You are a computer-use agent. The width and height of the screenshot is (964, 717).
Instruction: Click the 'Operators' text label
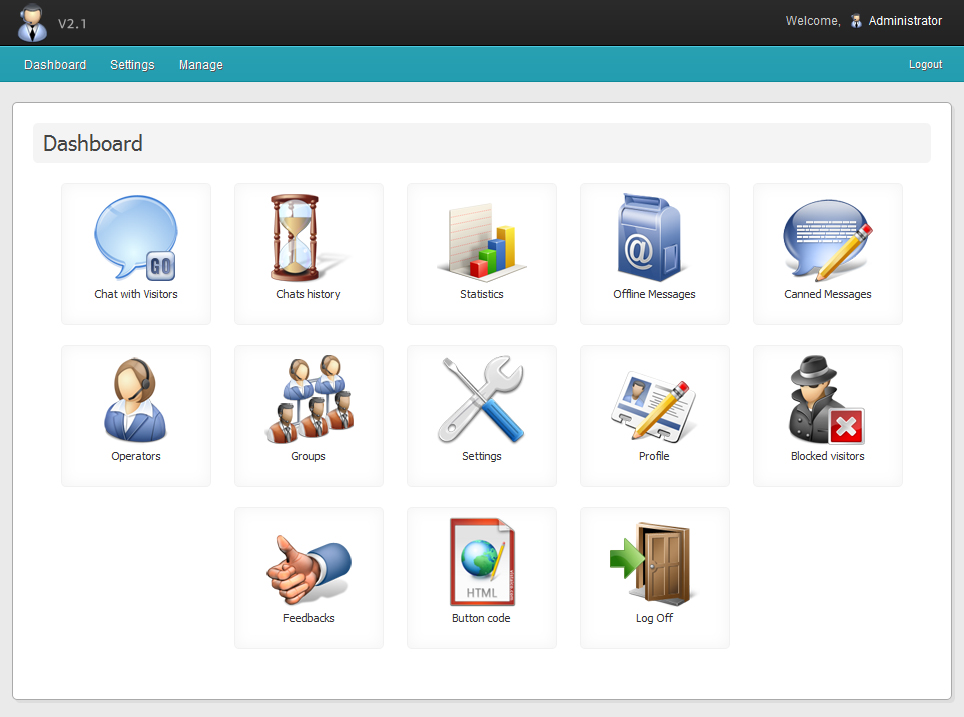(136, 456)
